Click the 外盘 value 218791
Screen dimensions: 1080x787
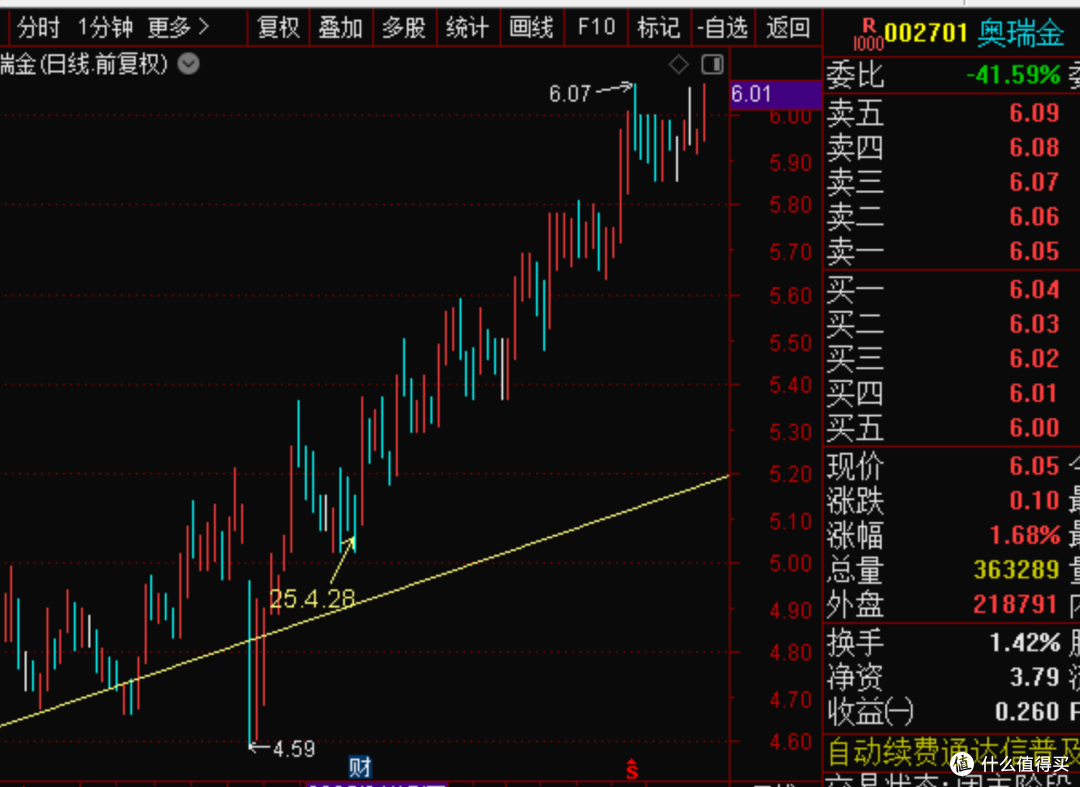pos(1016,605)
